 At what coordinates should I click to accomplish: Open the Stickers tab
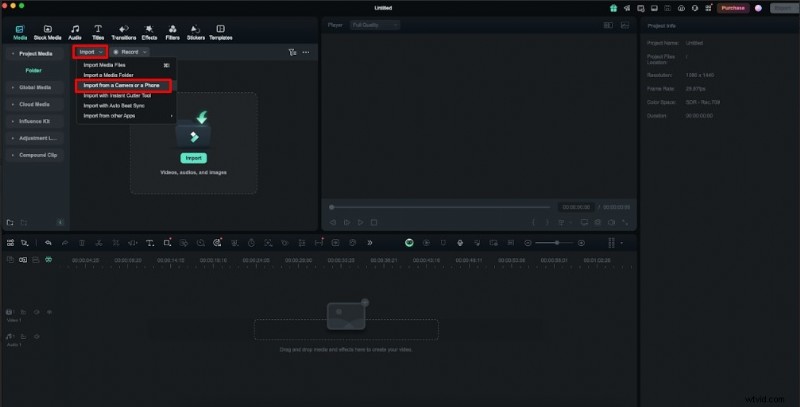pyautogui.click(x=195, y=32)
